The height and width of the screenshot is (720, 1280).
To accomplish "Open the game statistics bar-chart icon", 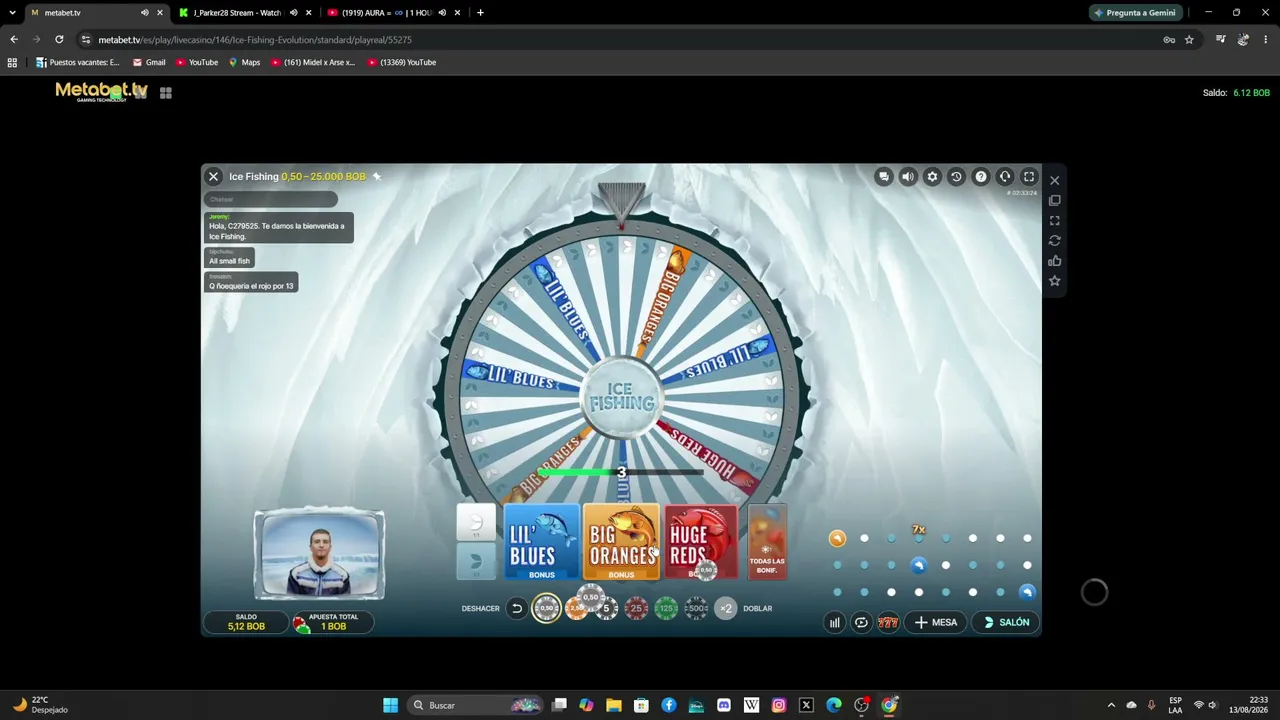I will click(x=834, y=622).
